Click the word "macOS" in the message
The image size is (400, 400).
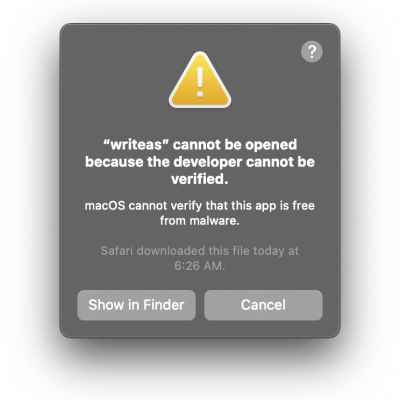click(105, 206)
